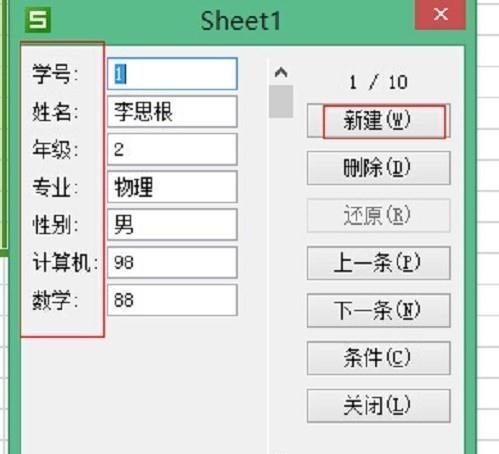Click the WPS spreadsheet icon in title bar
The height and width of the screenshot is (454, 499).
pos(38,20)
